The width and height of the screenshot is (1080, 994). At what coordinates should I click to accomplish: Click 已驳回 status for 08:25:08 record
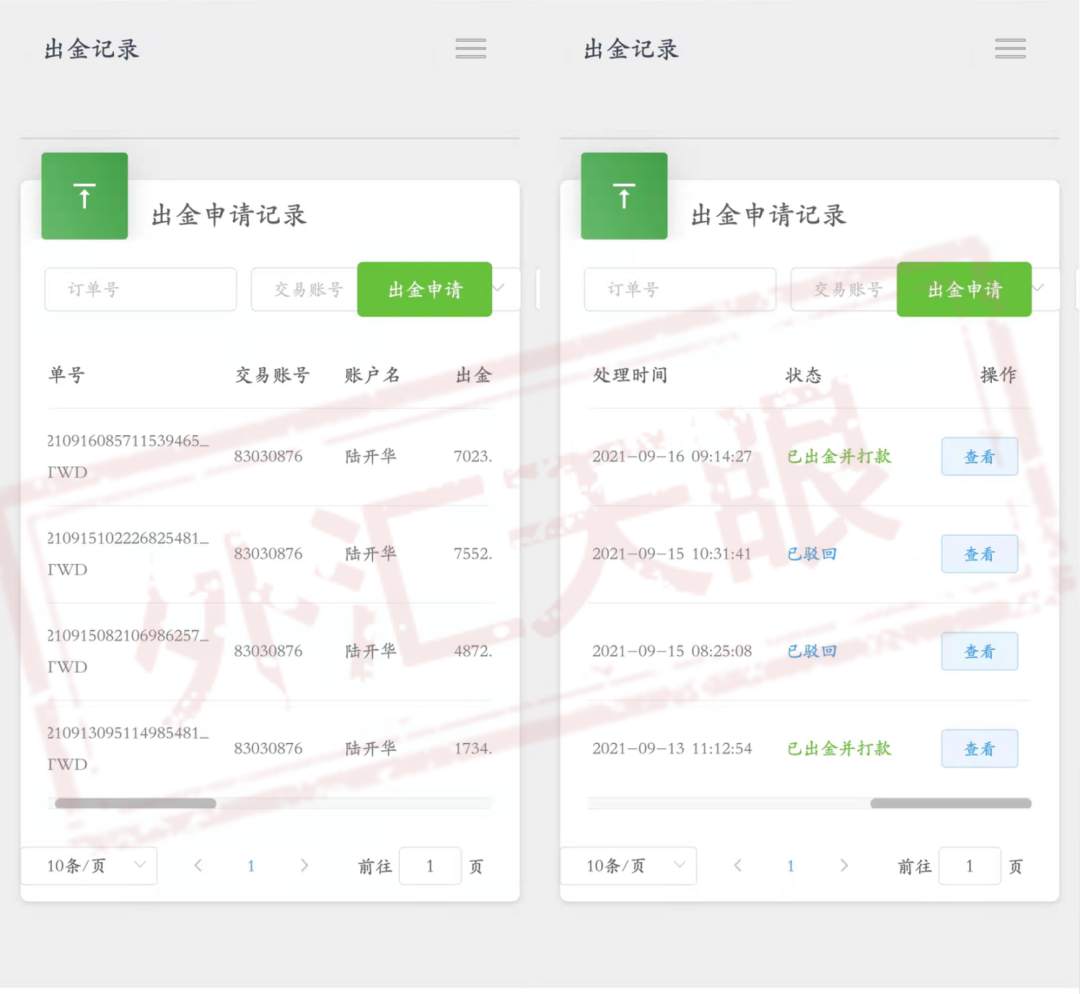(812, 651)
